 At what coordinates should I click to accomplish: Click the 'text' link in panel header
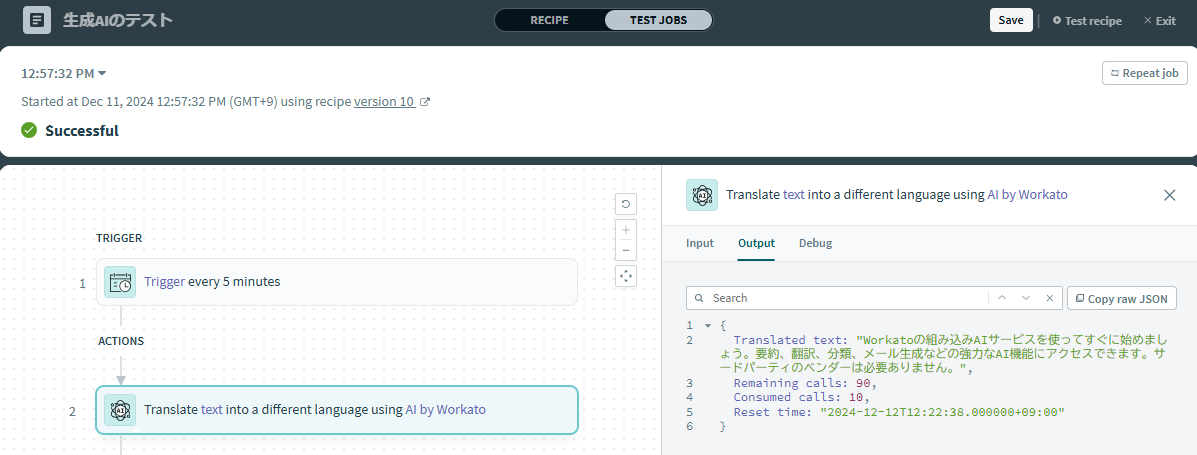coord(794,195)
